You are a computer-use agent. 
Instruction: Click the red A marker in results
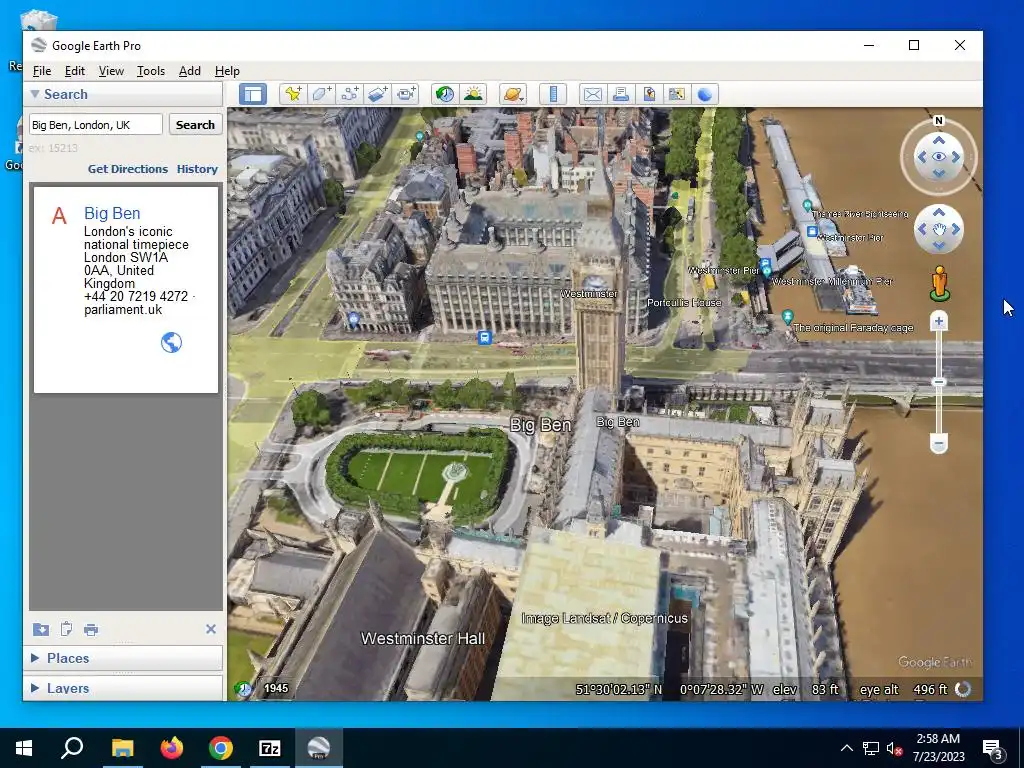59,216
